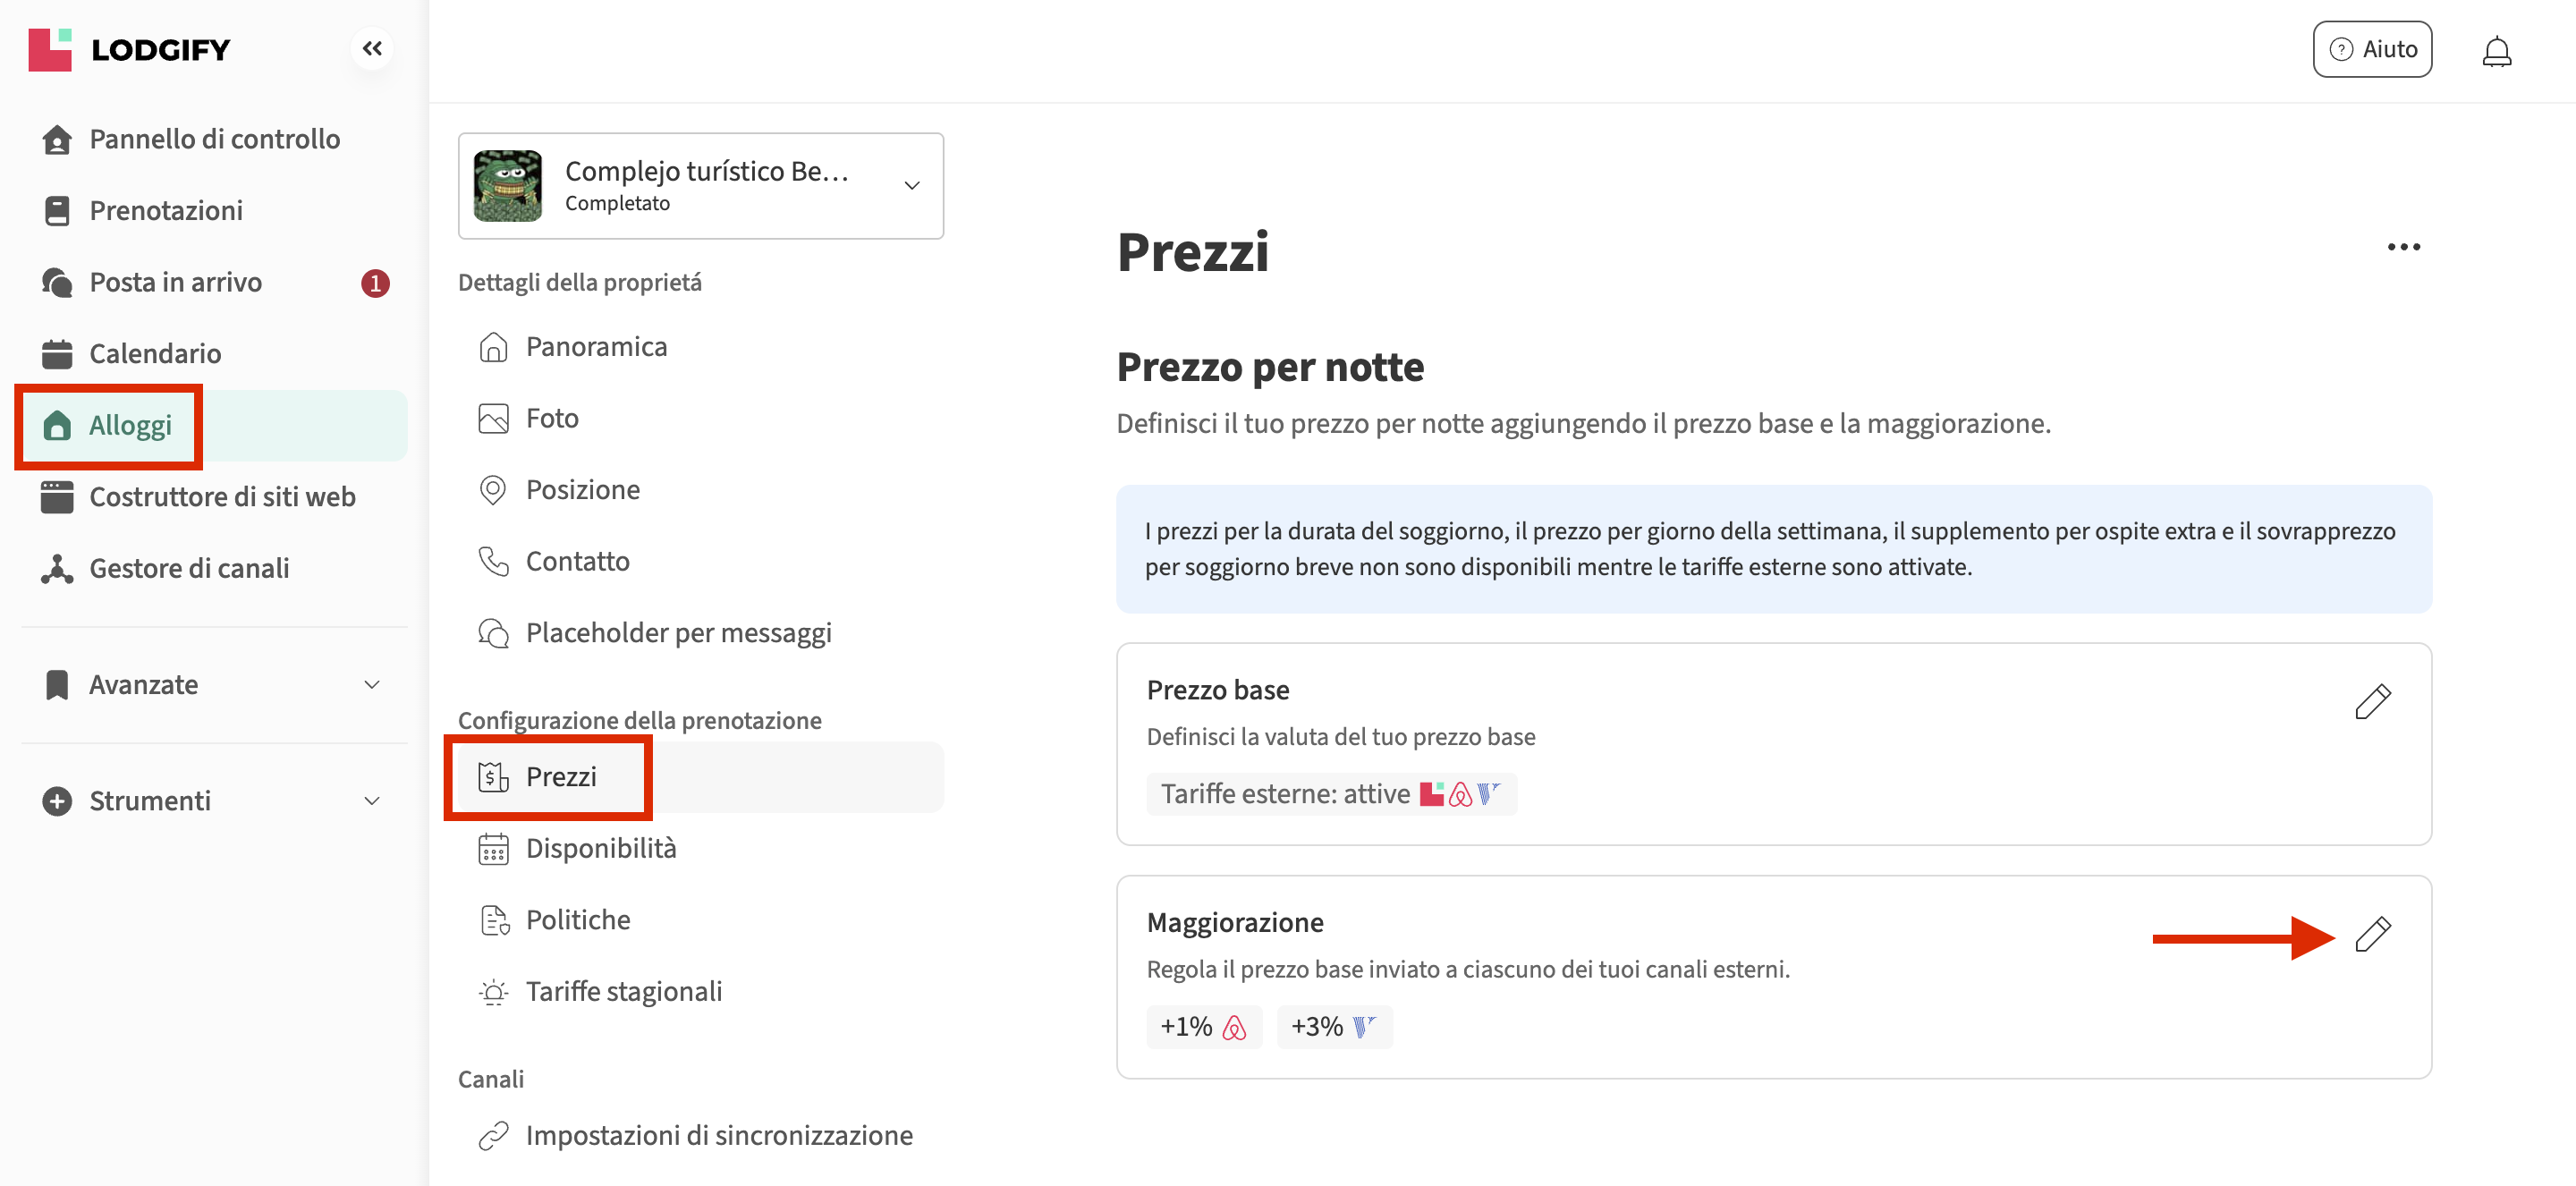2576x1186 pixels.
Task: Click the +3% Vrbo markup badge
Action: click(x=1333, y=1027)
